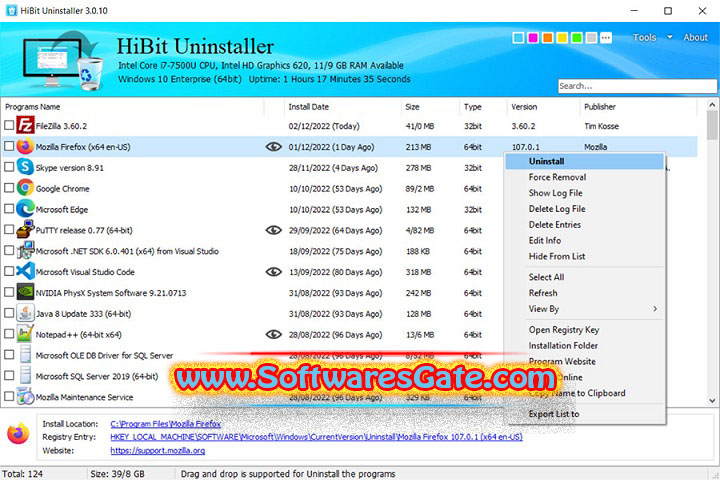Toggle monitoring eye for Mozilla Firefox
Screen dimensions: 720x480
[274, 147]
